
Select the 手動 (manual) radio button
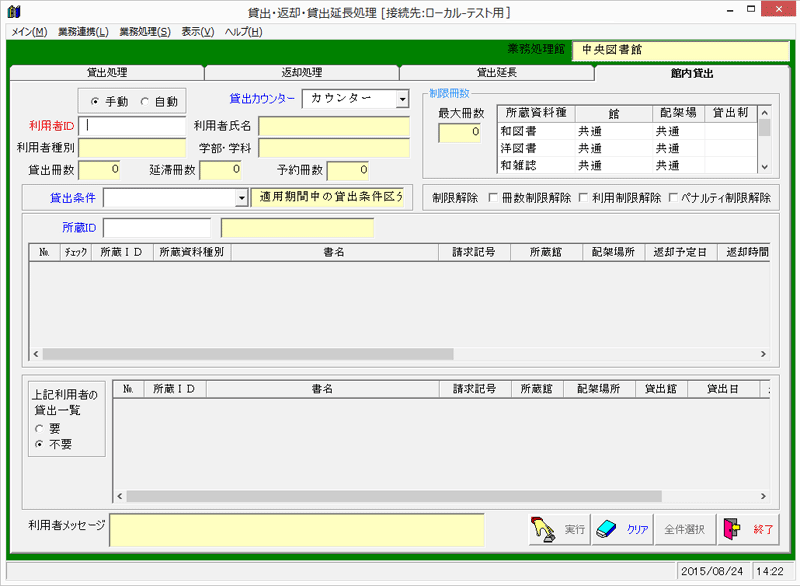tap(95, 101)
